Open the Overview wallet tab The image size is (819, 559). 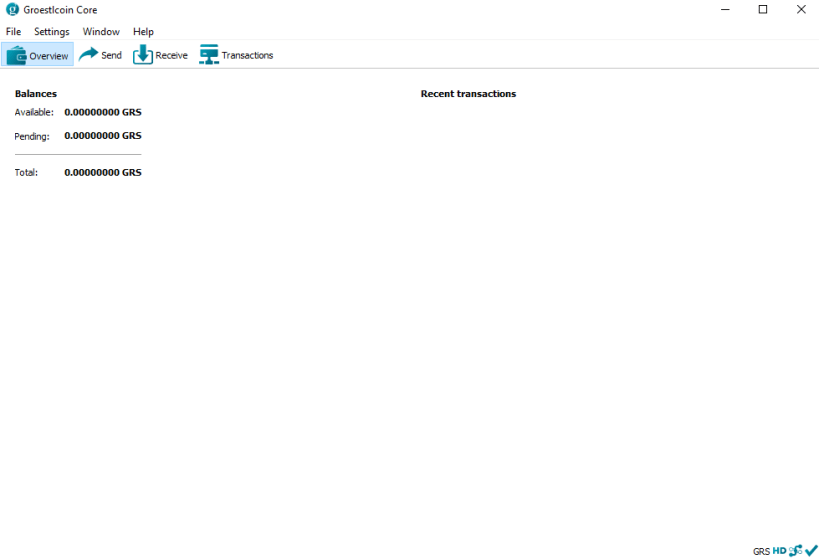[38, 55]
